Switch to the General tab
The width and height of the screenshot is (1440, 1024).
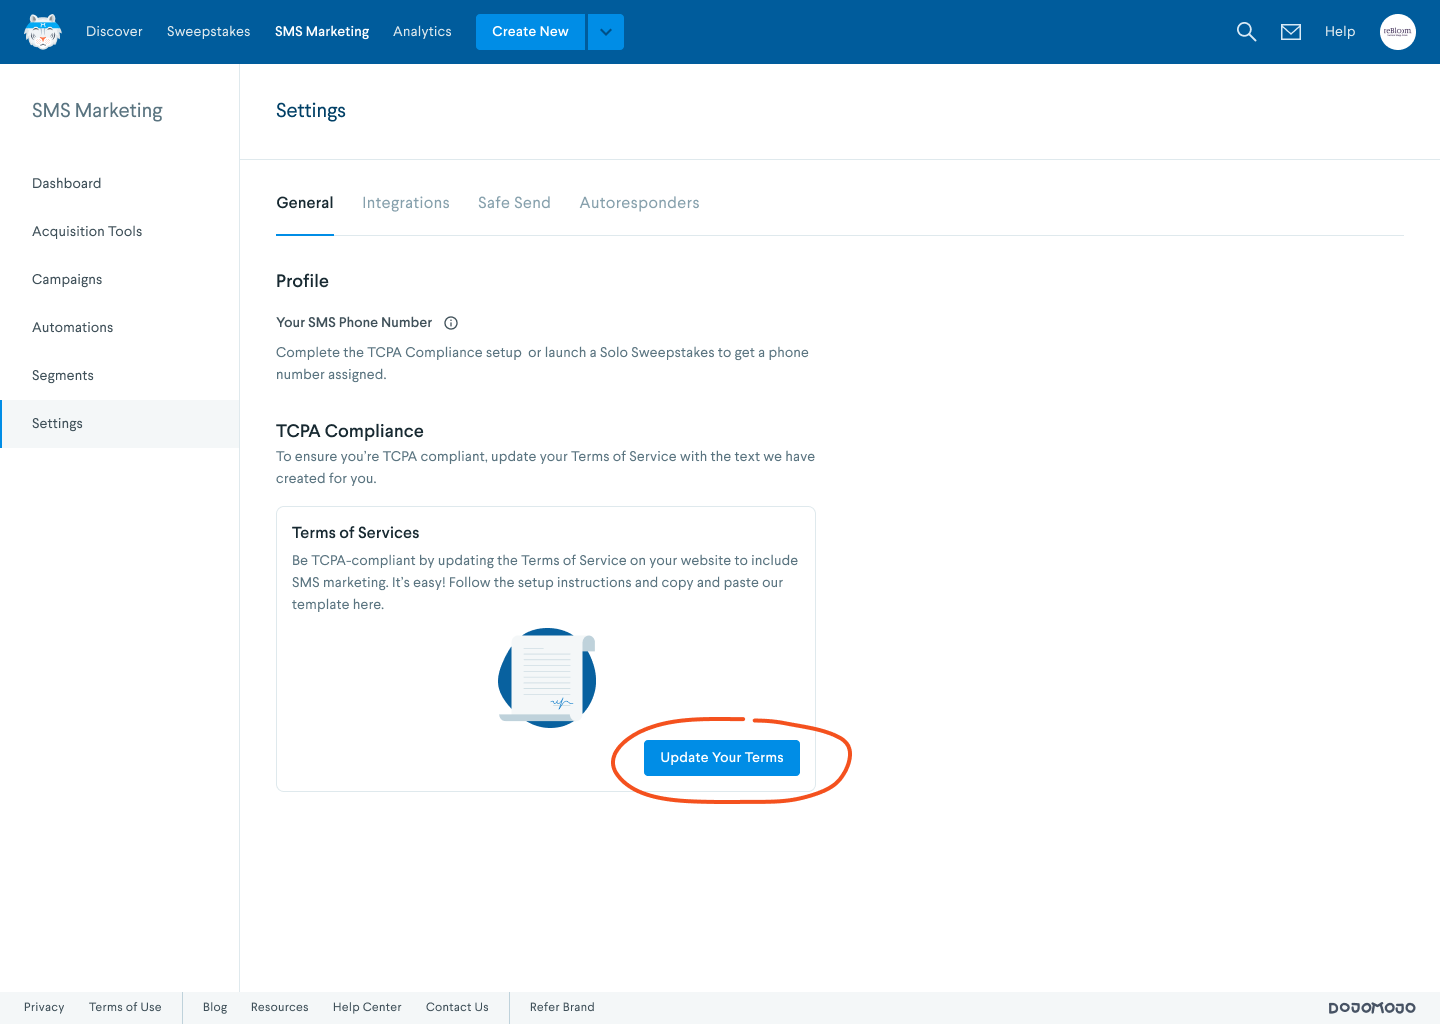[x=305, y=203]
